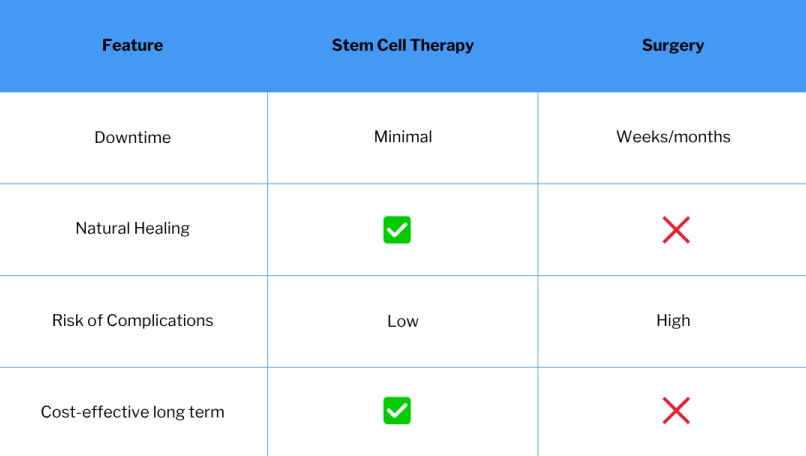Select the Stem Cell Therapy column header
Image resolution: width=806 pixels, height=456 pixels.
(x=402, y=45)
